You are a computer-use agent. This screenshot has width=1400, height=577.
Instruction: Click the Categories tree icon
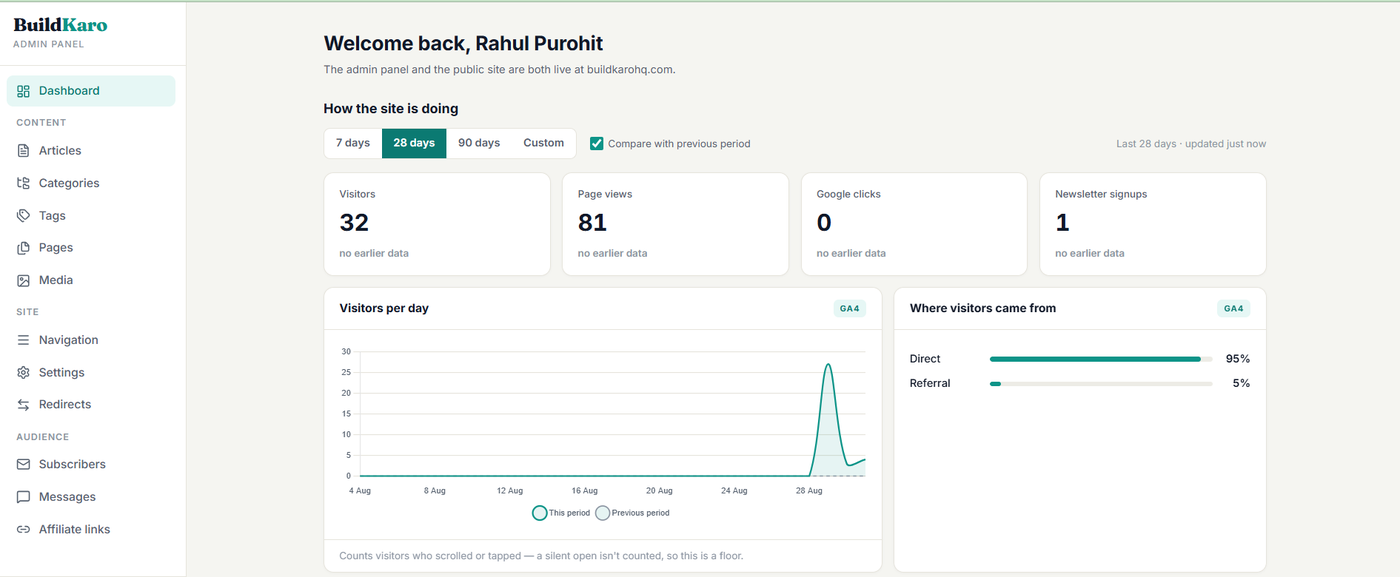23,183
